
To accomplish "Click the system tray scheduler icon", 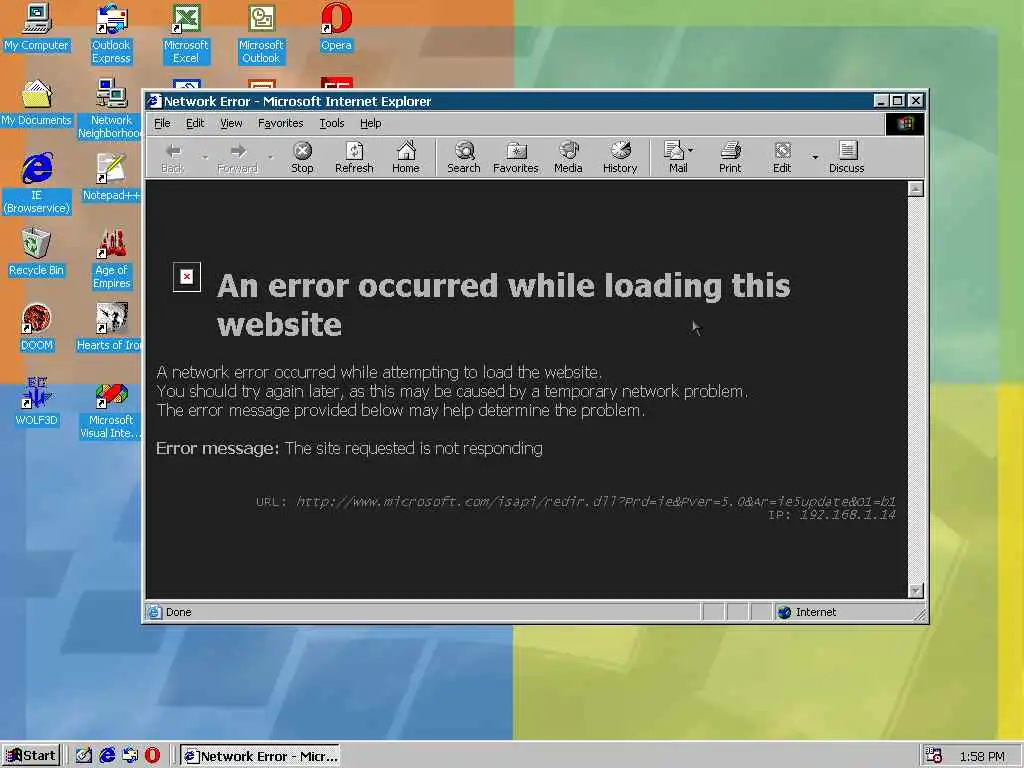I will 933,756.
